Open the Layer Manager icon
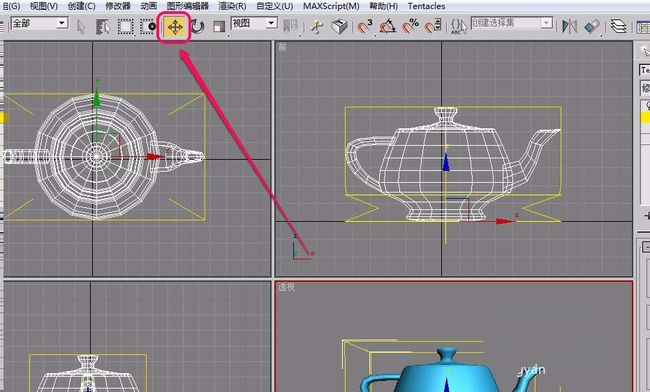This screenshot has width=650, height=392. [x=618, y=27]
